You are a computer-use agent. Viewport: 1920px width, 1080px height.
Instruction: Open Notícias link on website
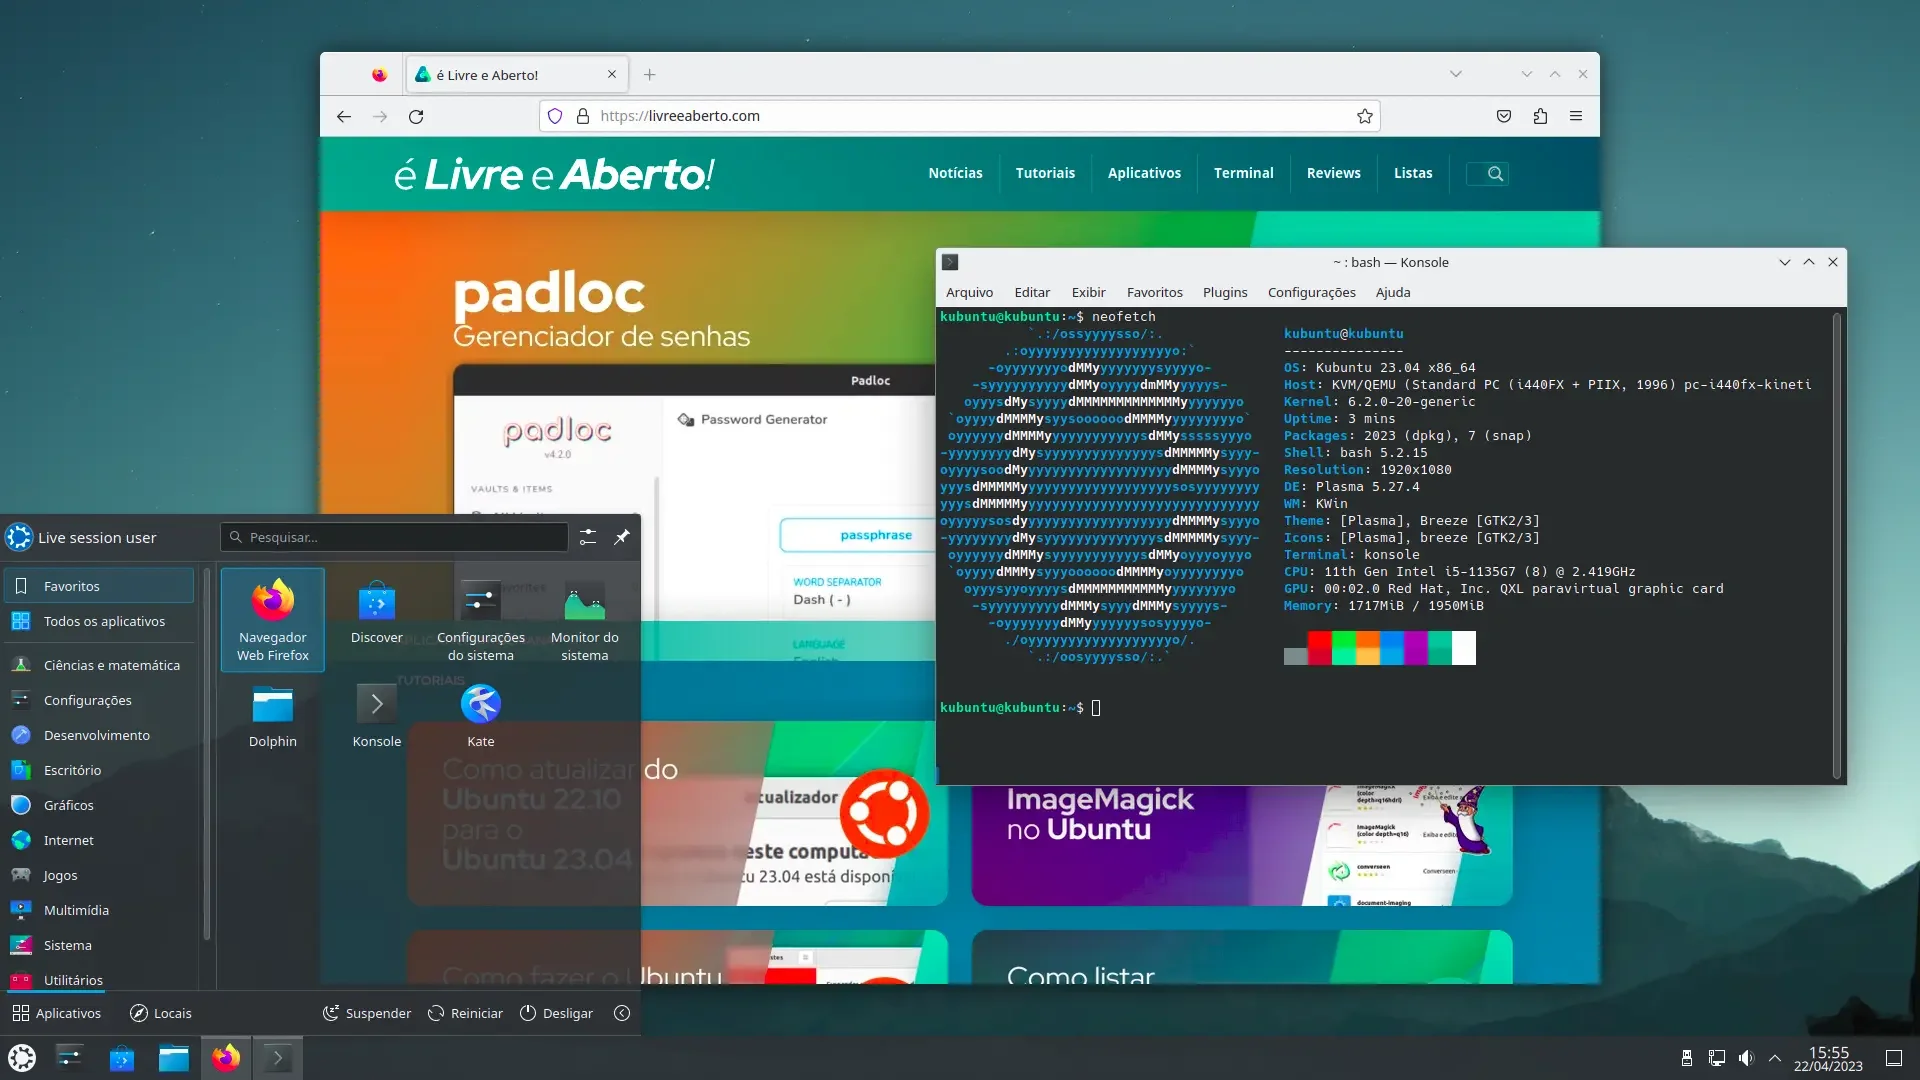955,173
